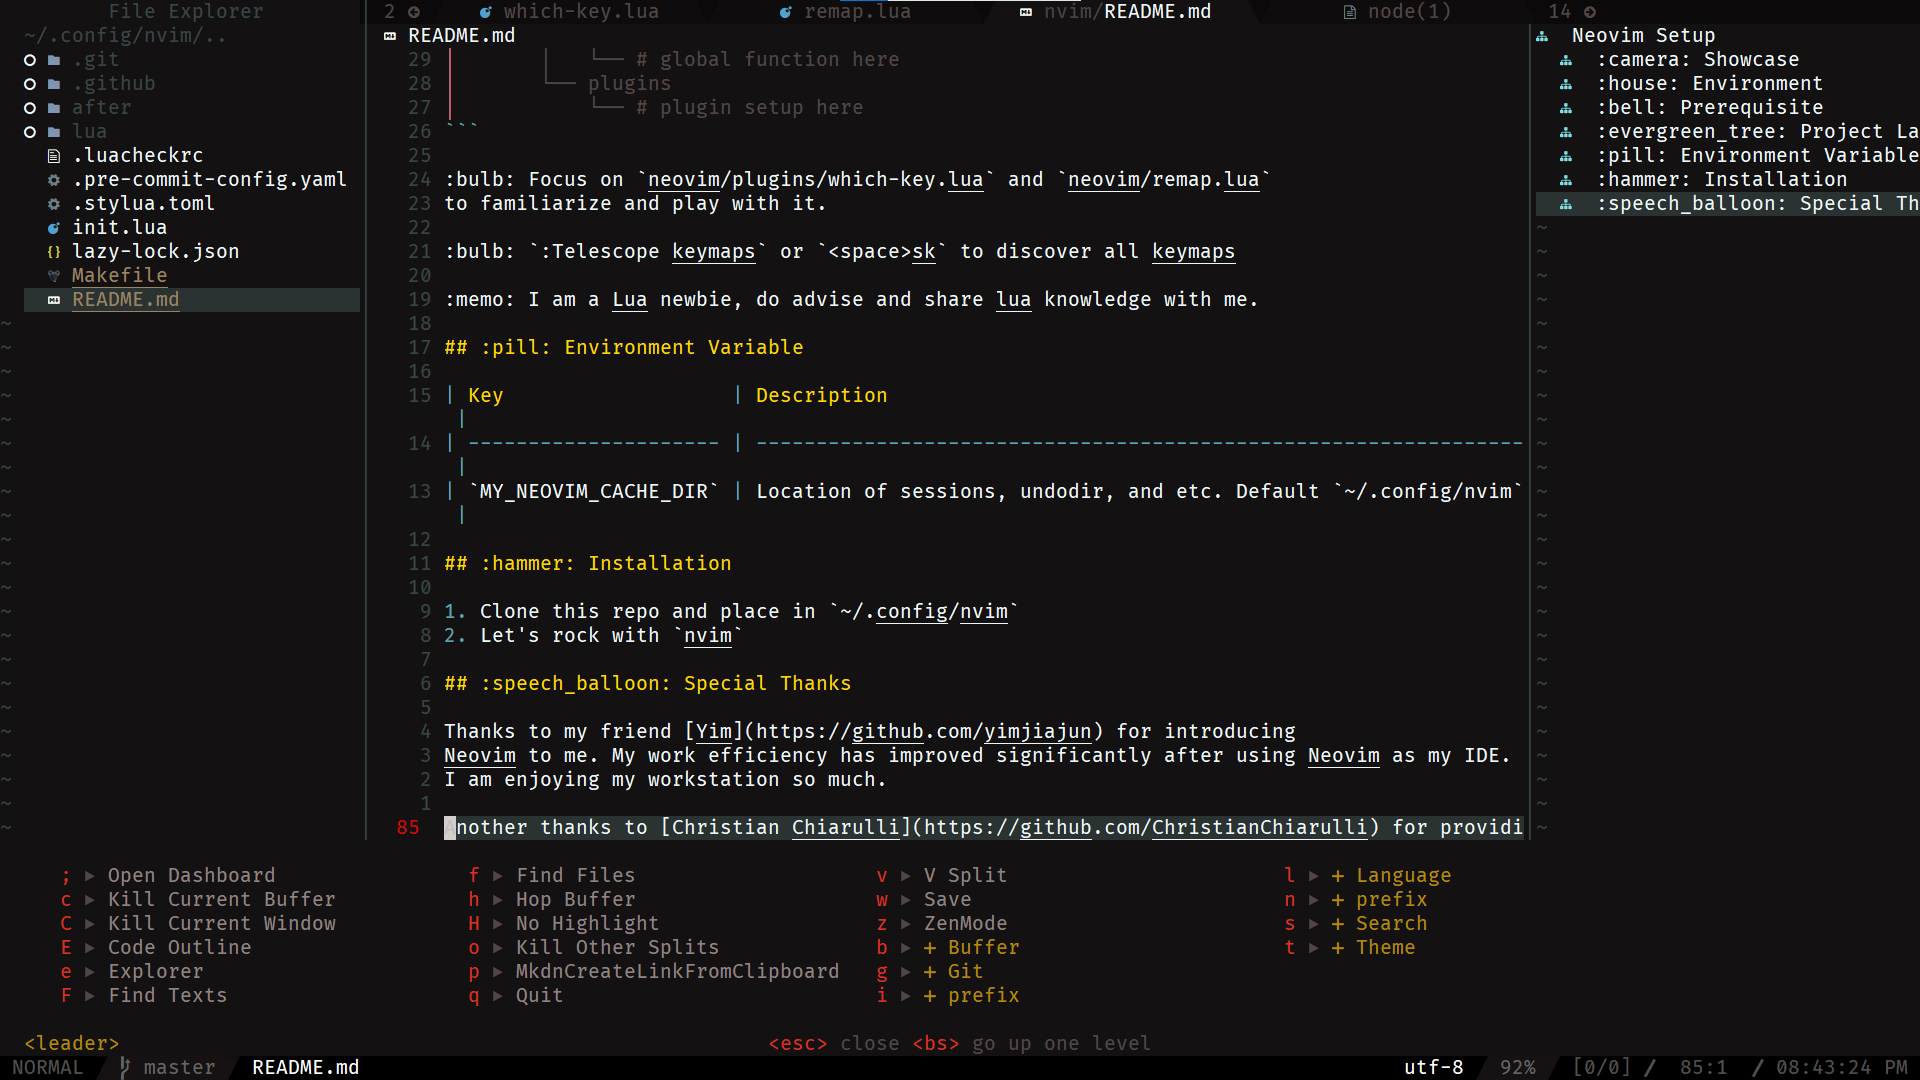Screen dimensions: 1920x1080
Task: Select the Find Files which-key entry
Action: pos(575,876)
